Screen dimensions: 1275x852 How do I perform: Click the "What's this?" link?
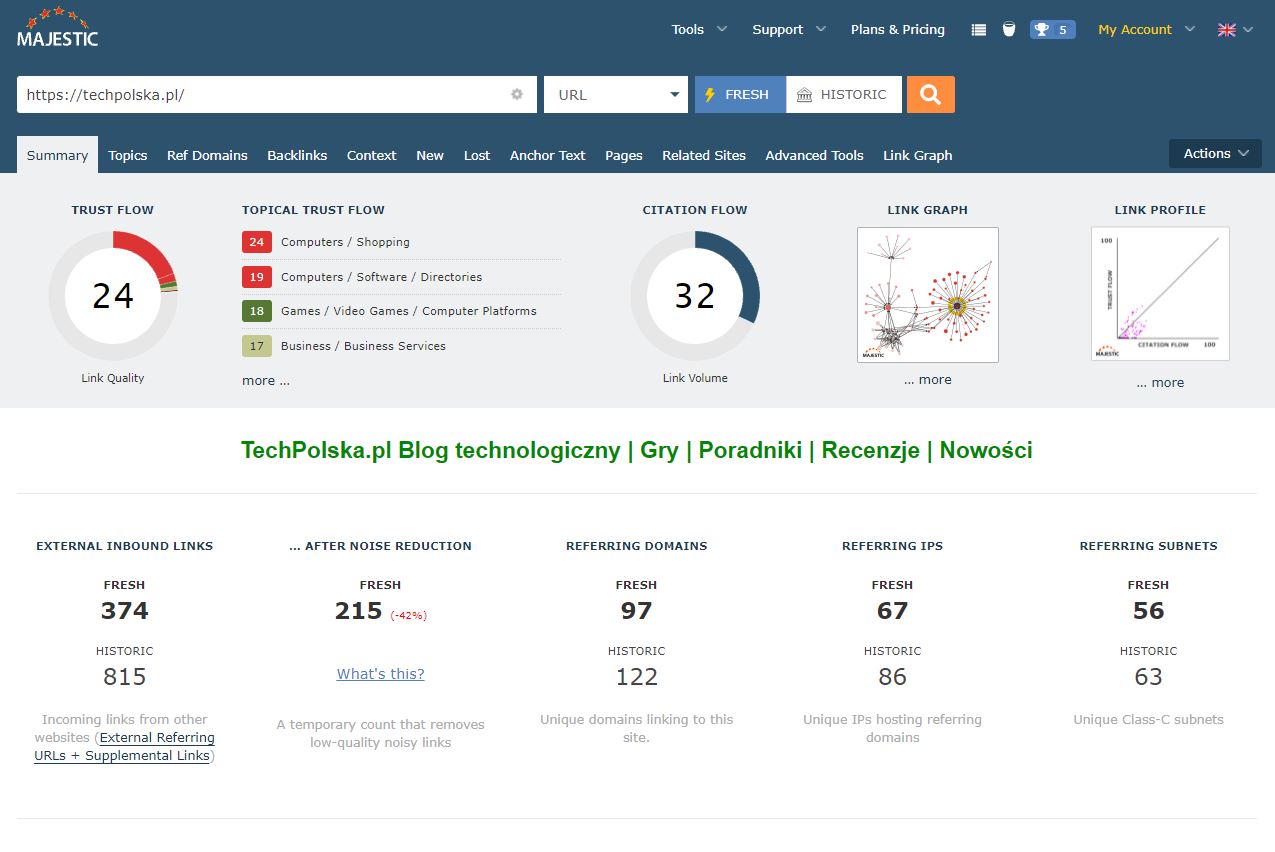[380, 674]
